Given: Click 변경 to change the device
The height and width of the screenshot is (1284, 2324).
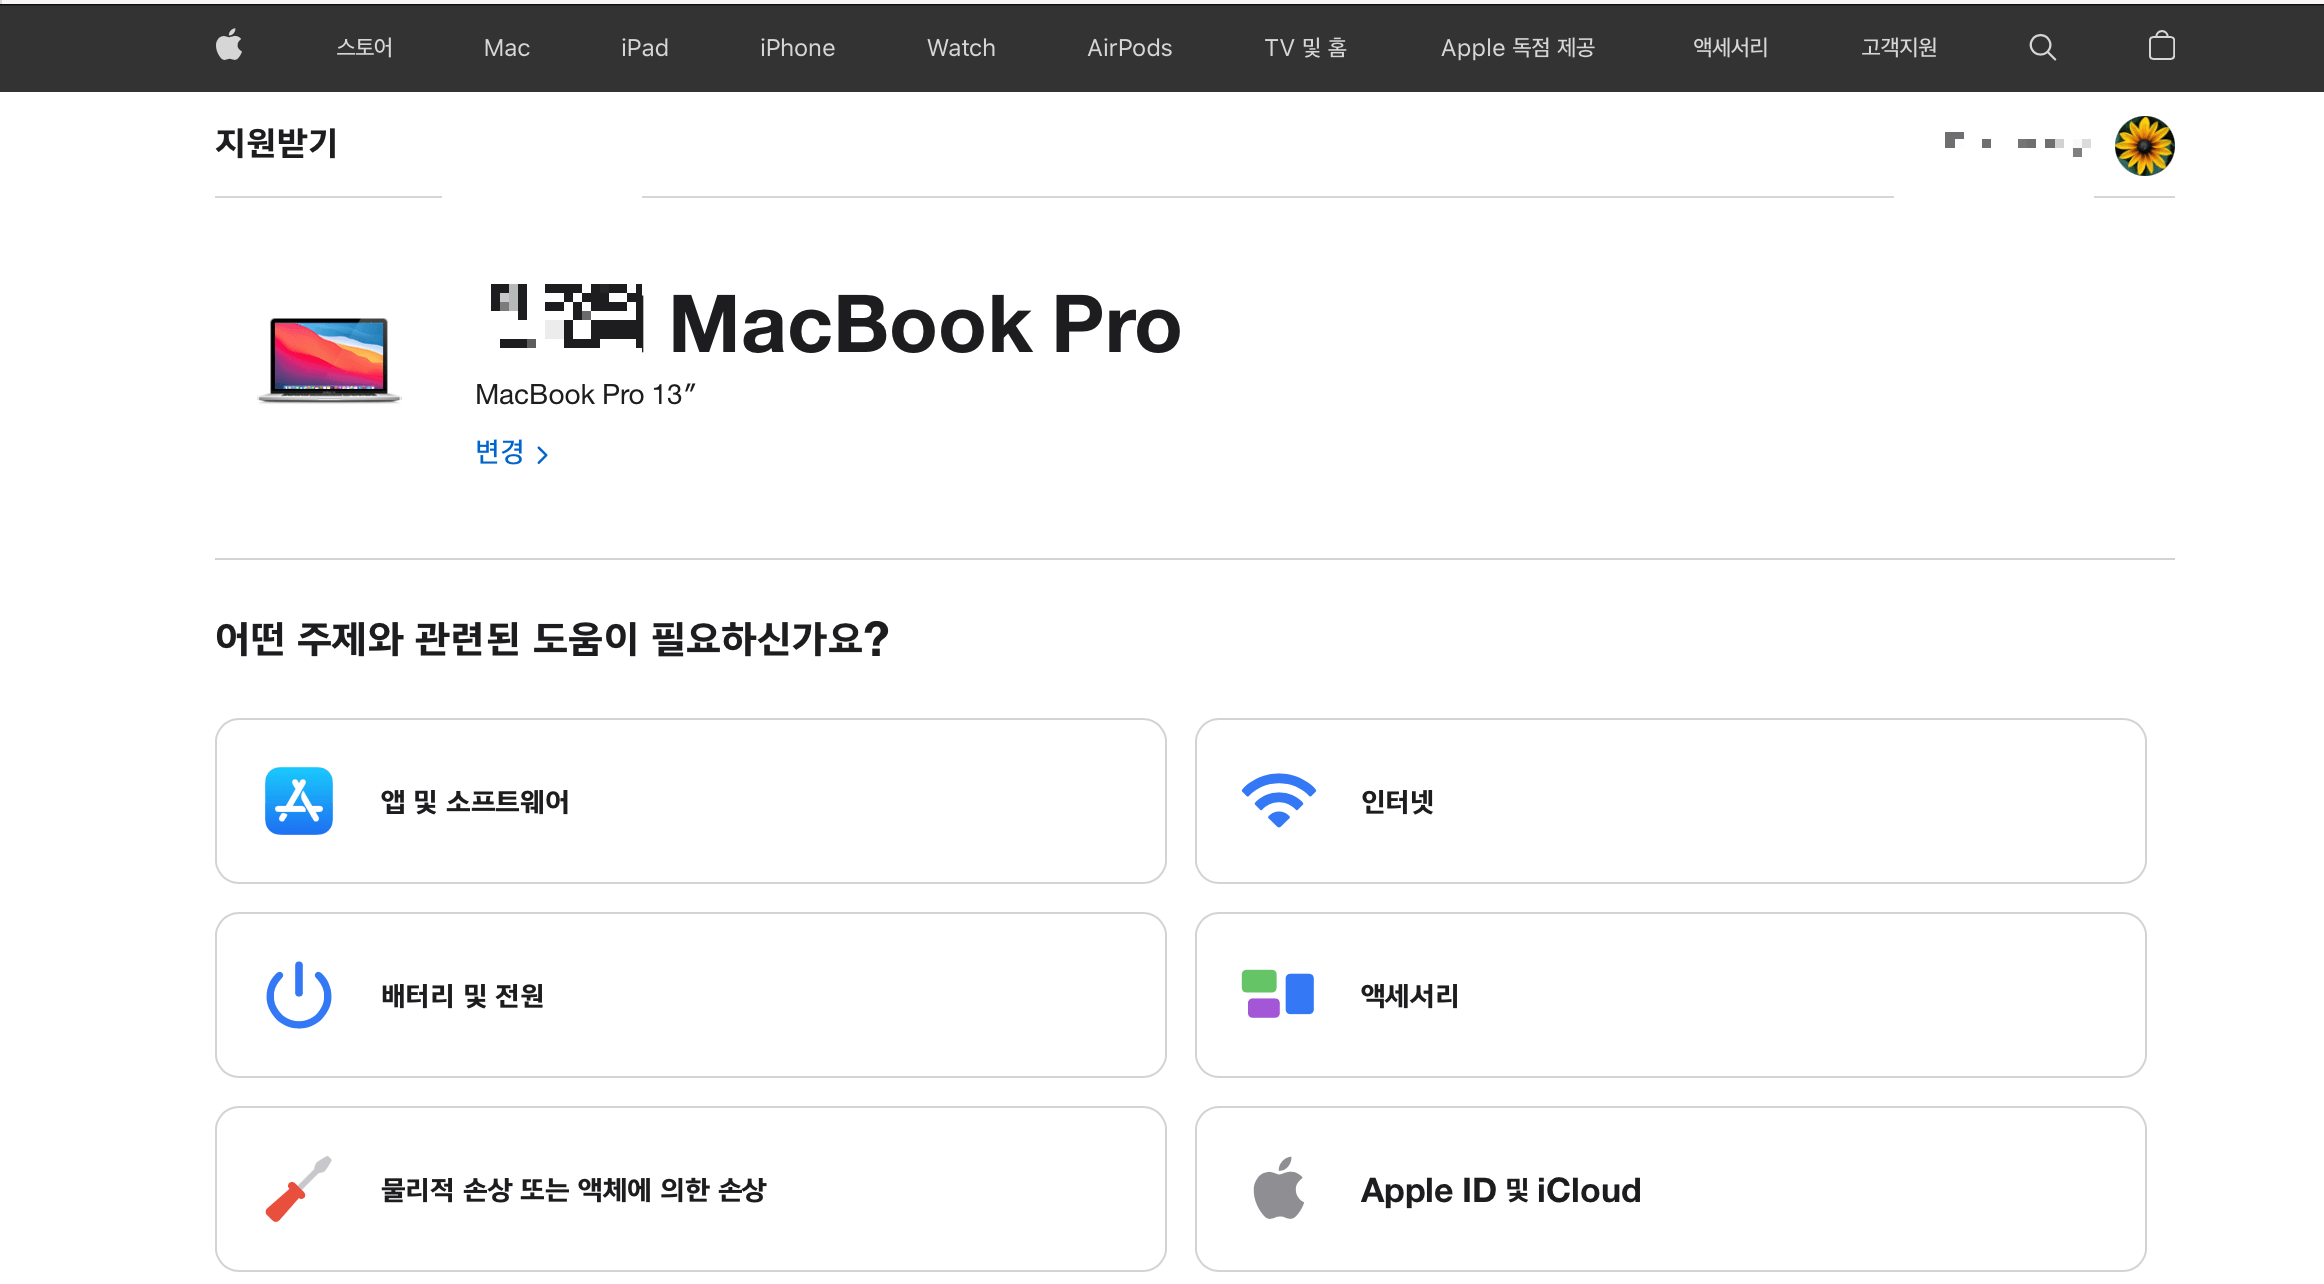Looking at the screenshot, I should click(x=500, y=452).
